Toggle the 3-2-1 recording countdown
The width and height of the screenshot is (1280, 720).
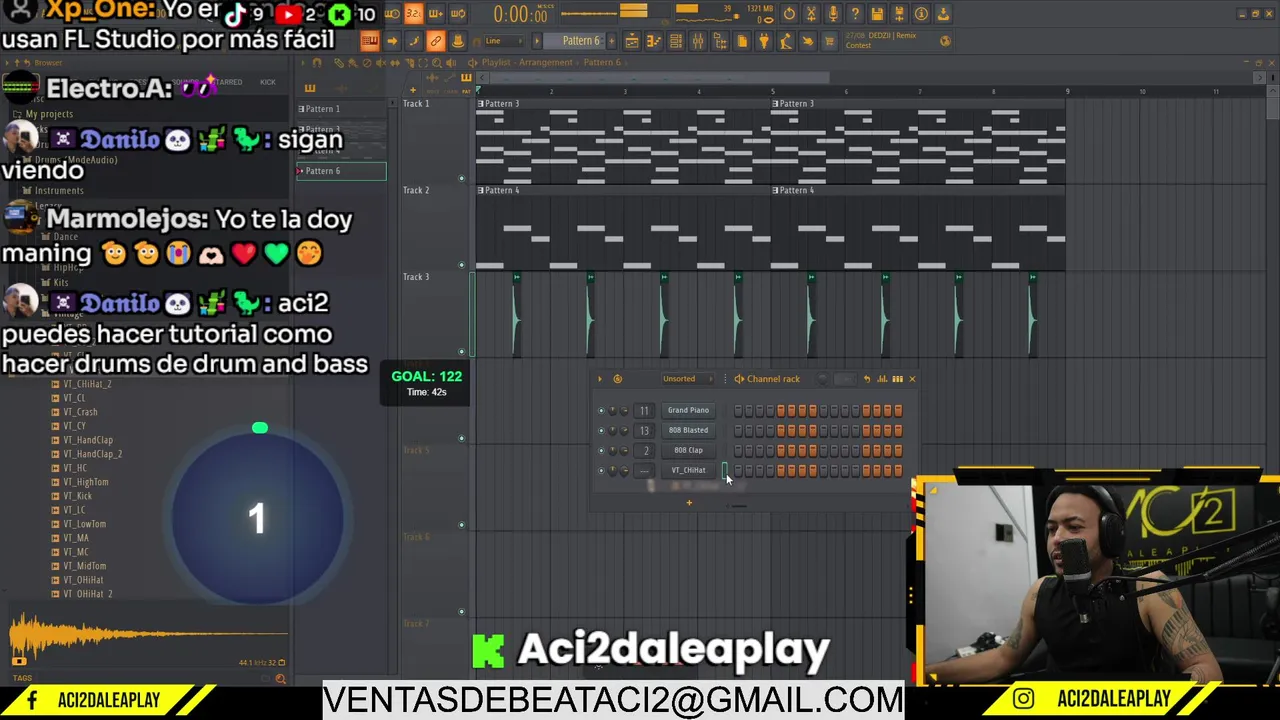[x=413, y=14]
